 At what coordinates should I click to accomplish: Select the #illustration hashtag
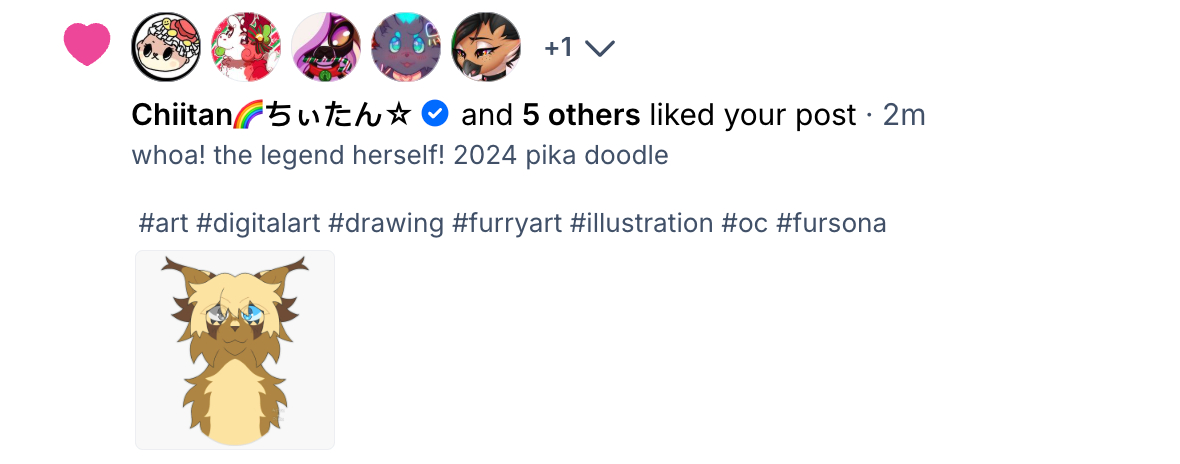coord(641,223)
